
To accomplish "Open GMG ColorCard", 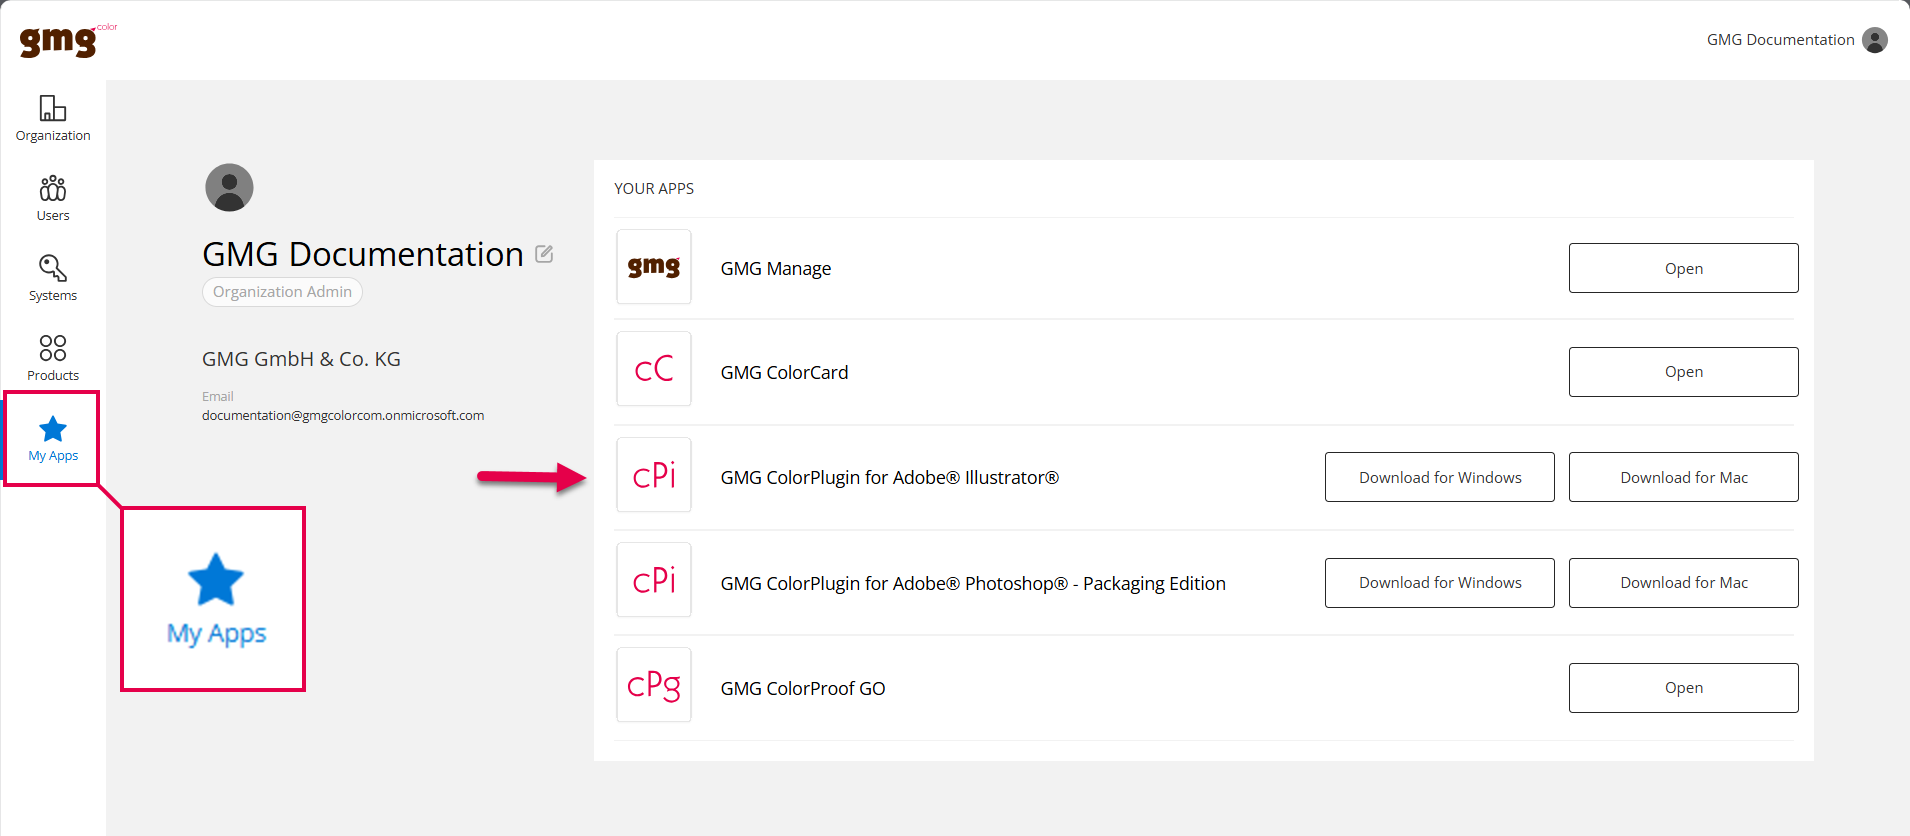I will pyautogui.click(x=1683, y=372).
